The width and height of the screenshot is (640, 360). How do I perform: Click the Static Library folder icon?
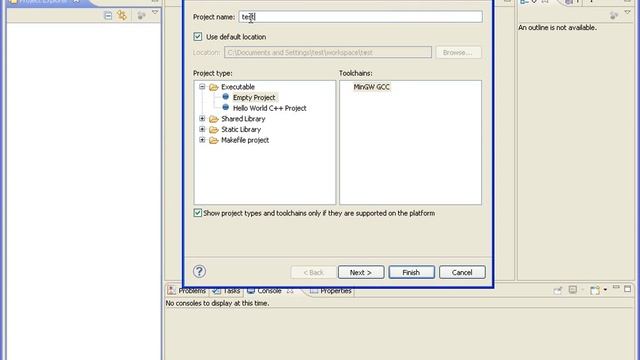click(213, 130)
